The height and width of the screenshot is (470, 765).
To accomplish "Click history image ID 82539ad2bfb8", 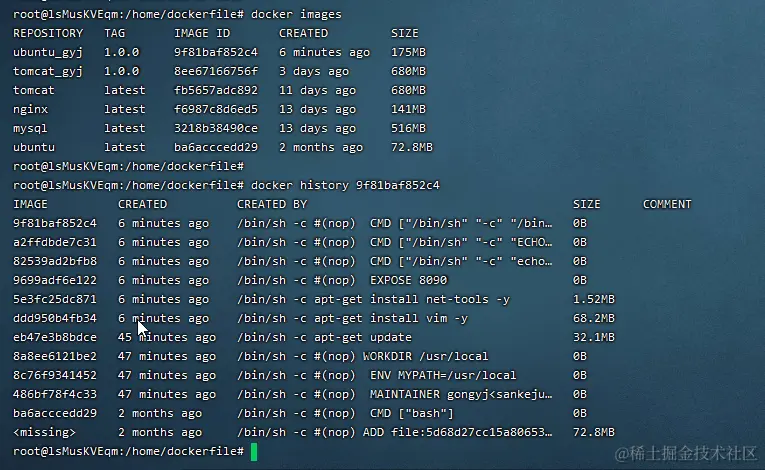I will tap(55, 262).
